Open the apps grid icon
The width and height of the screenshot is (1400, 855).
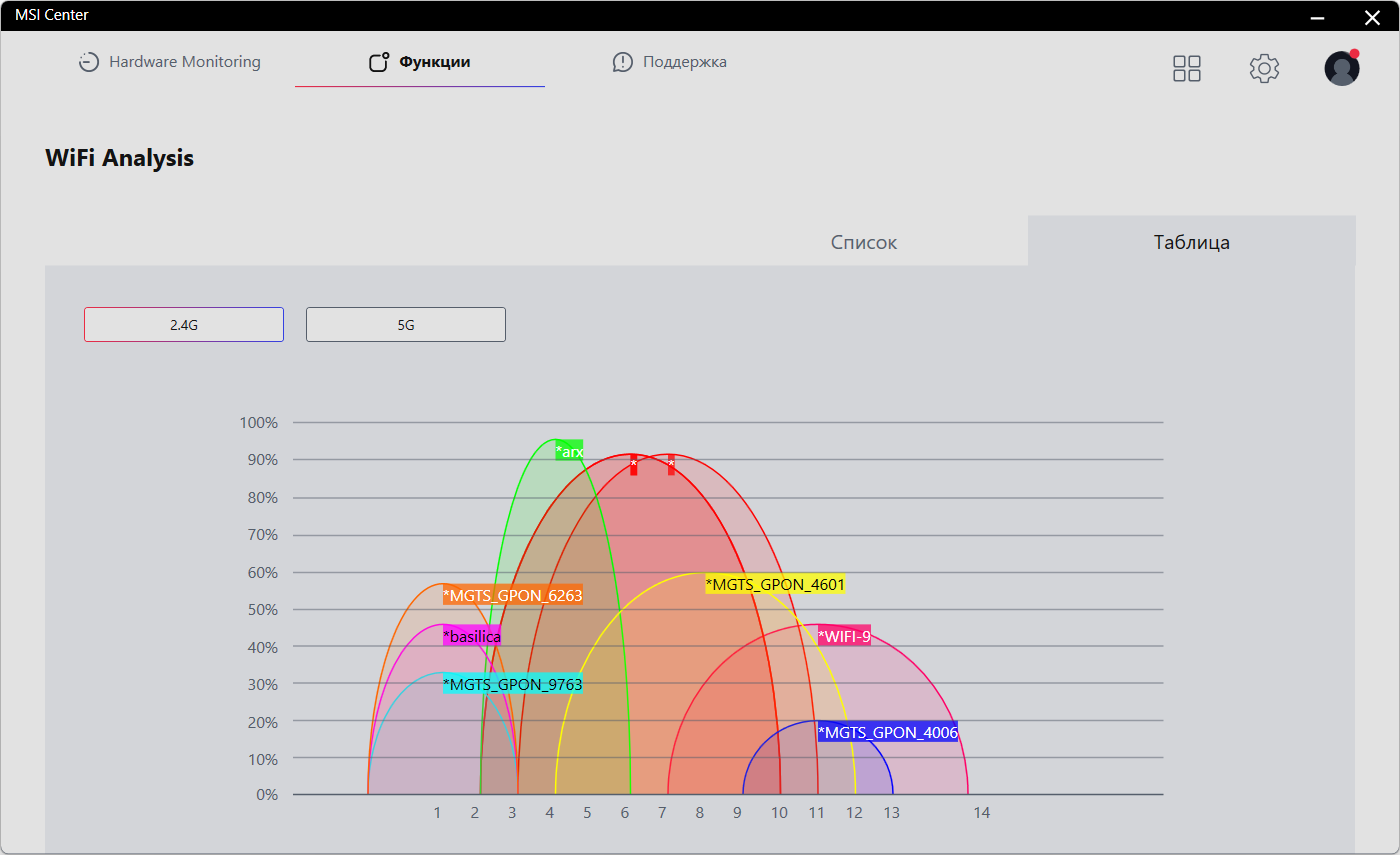pyautogui.click(x=1187, y=68)
